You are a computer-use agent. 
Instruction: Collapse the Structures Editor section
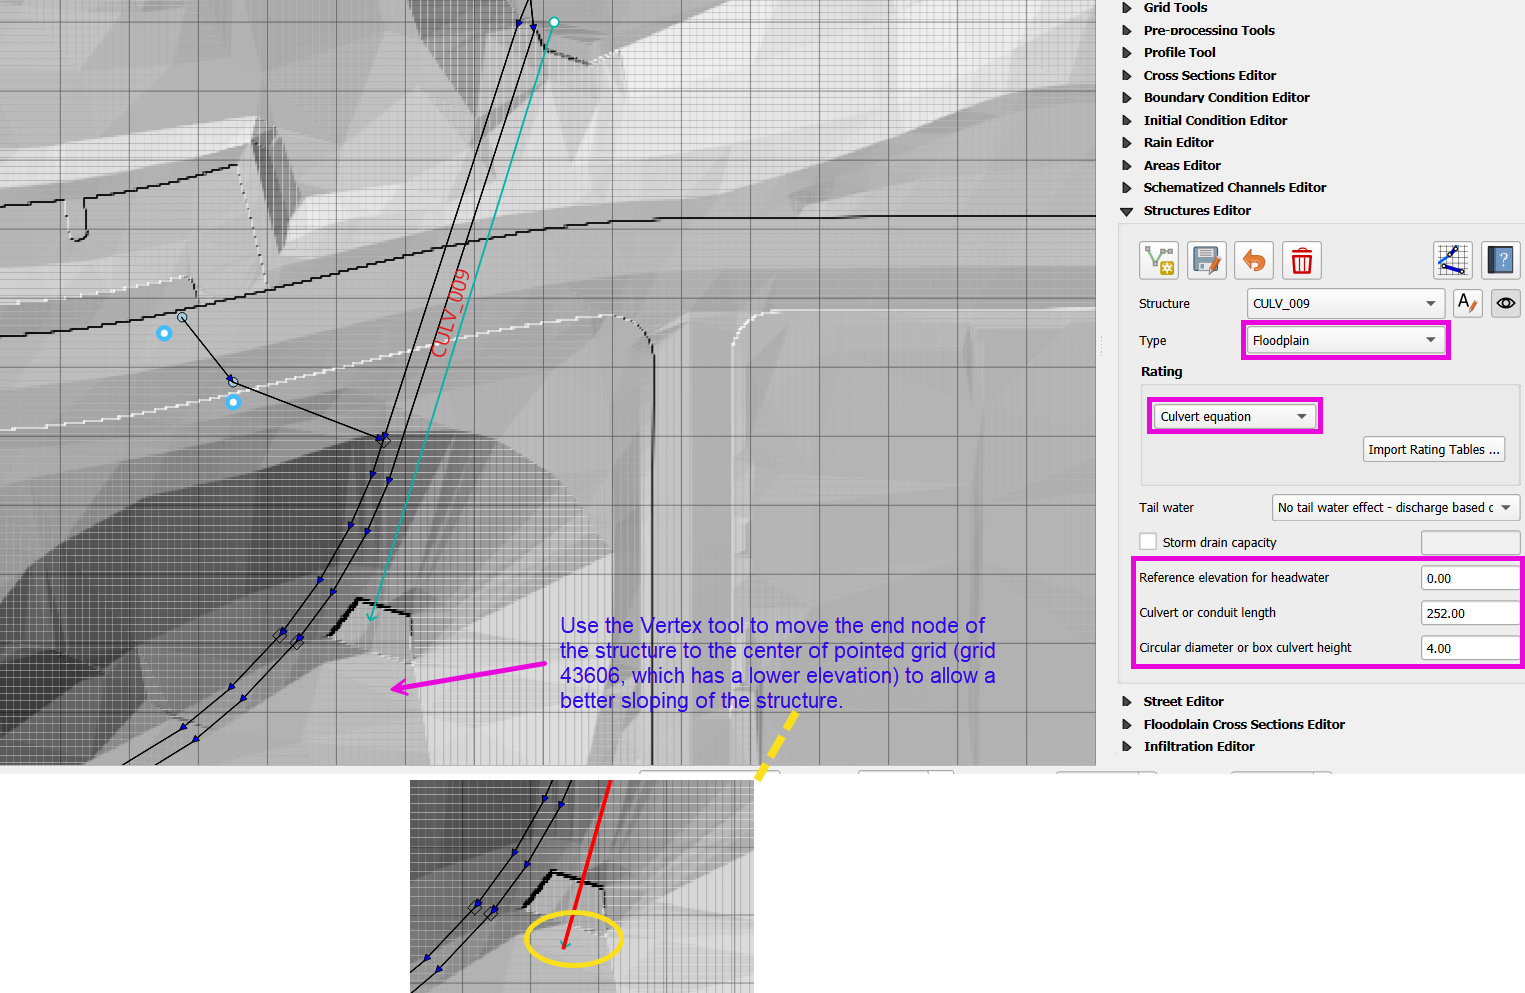tap(1127, 210)
